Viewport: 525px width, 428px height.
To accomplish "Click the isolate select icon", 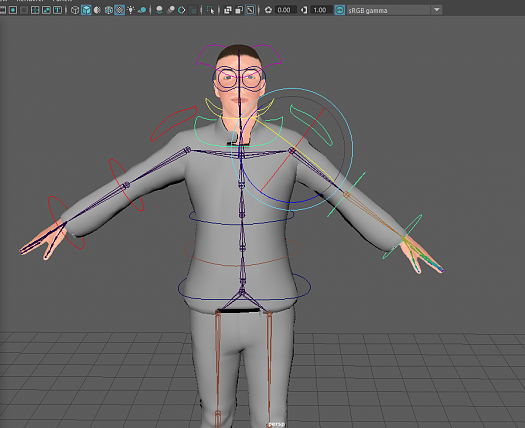I will (x=210, y=10).
